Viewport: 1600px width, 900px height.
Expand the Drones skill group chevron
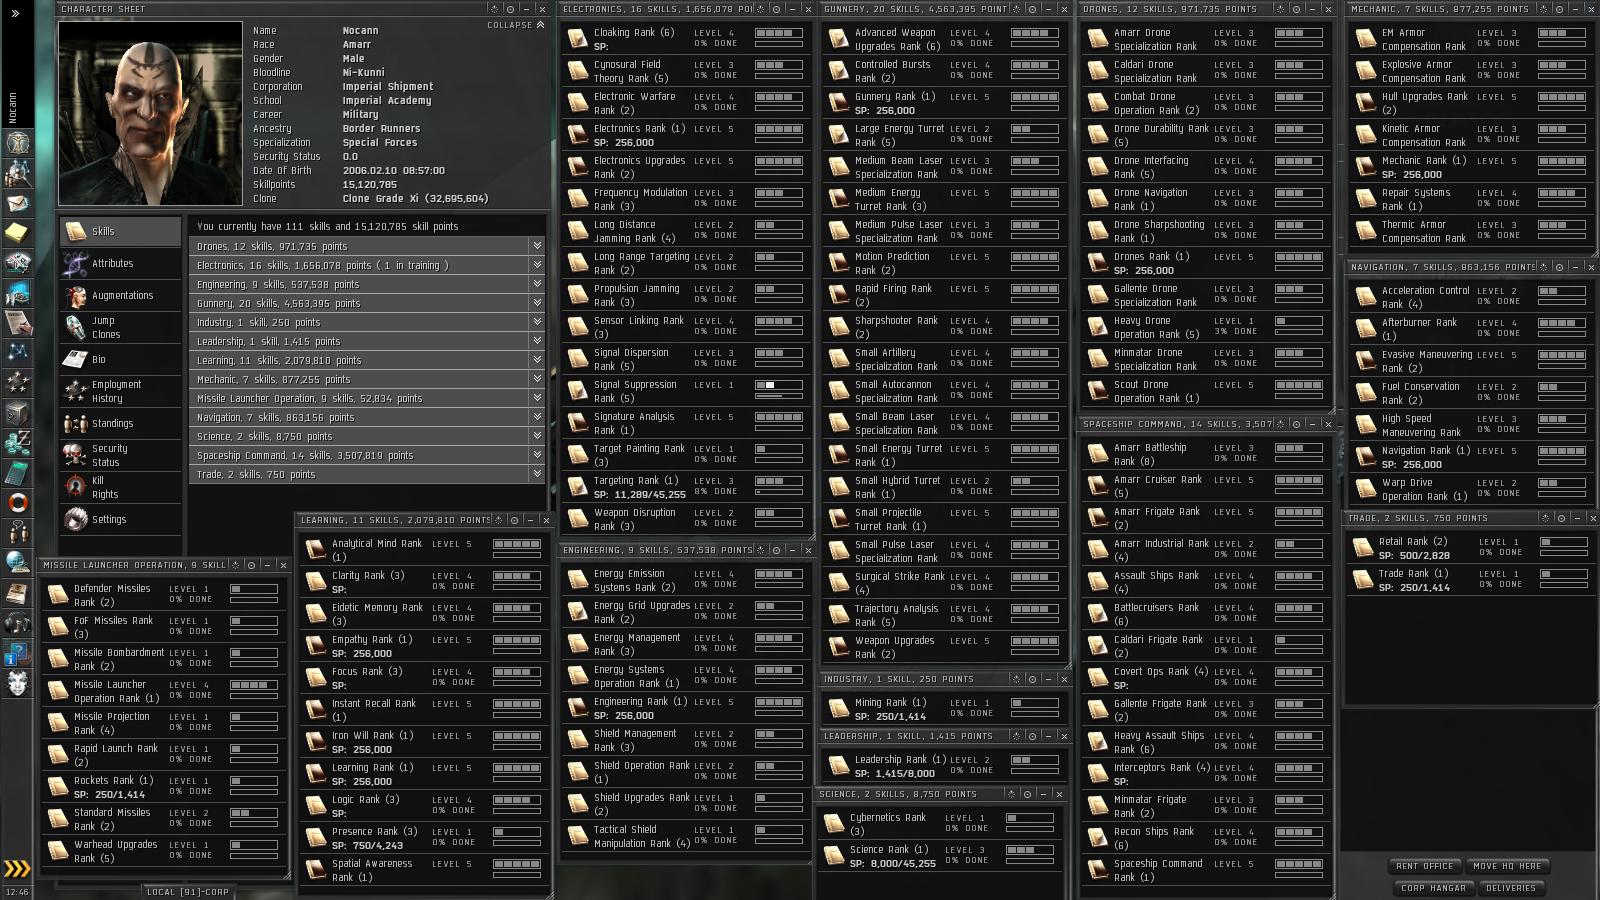pos(537,246)
